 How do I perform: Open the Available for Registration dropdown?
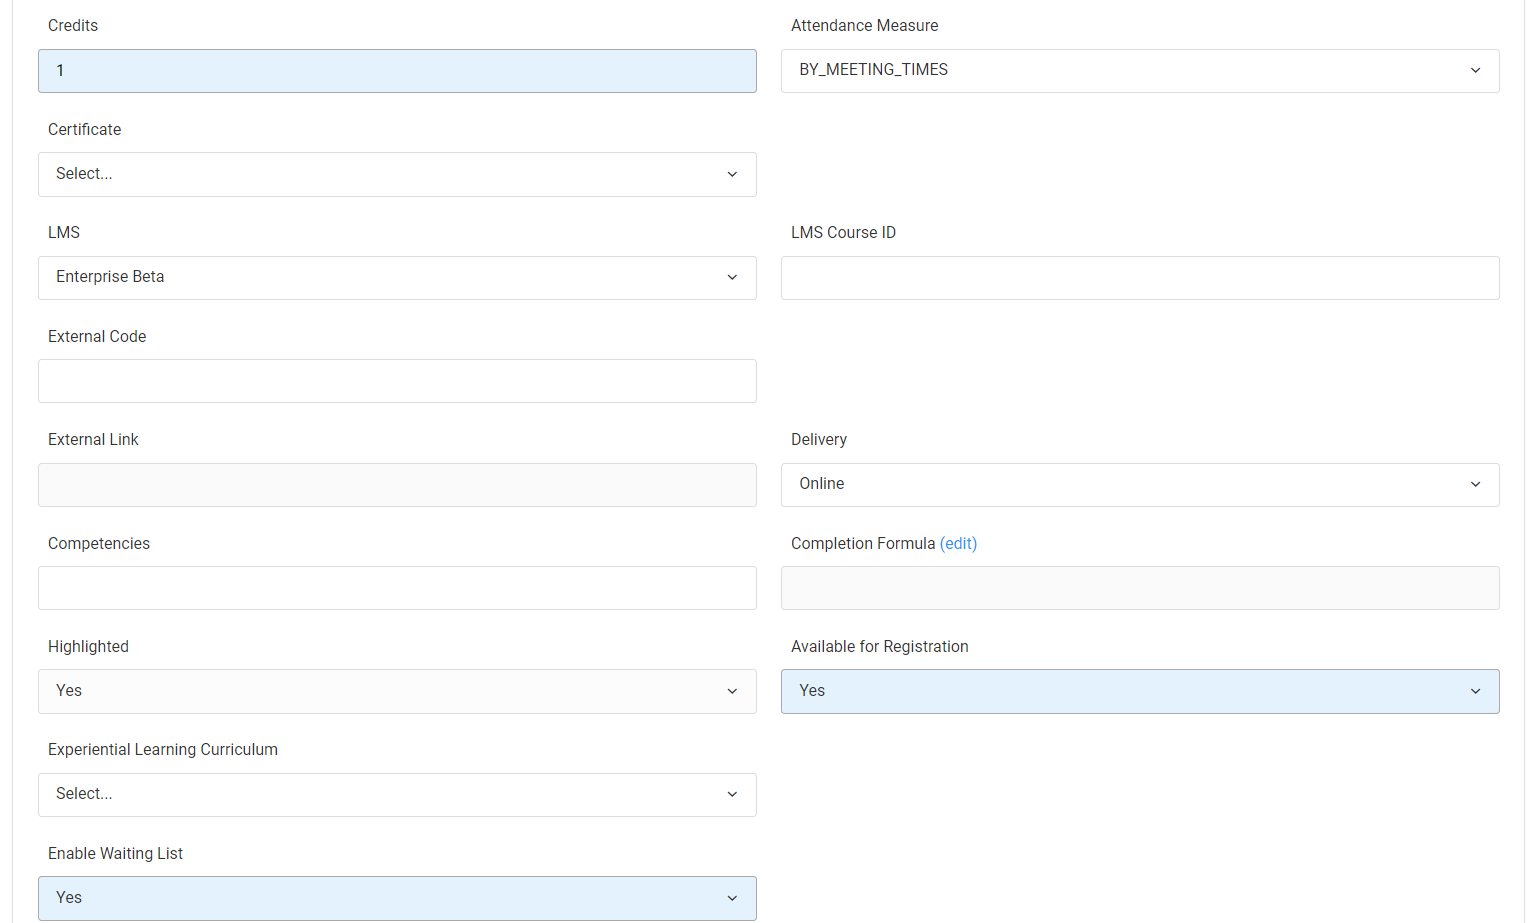[1140, 691]
